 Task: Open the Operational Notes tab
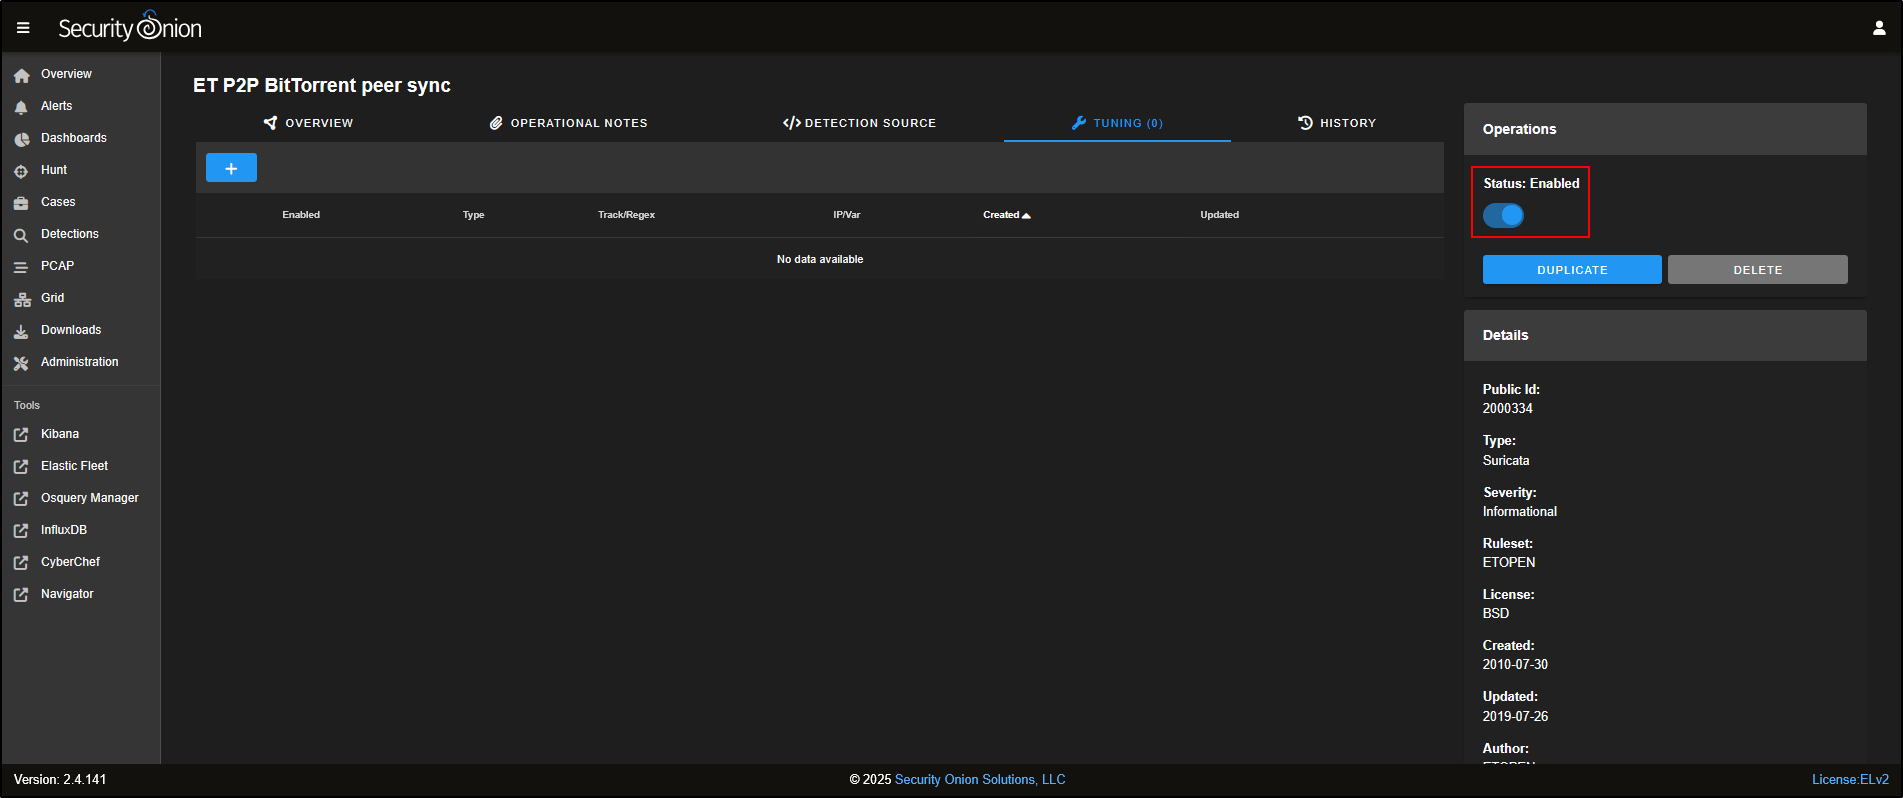(568, 123)
